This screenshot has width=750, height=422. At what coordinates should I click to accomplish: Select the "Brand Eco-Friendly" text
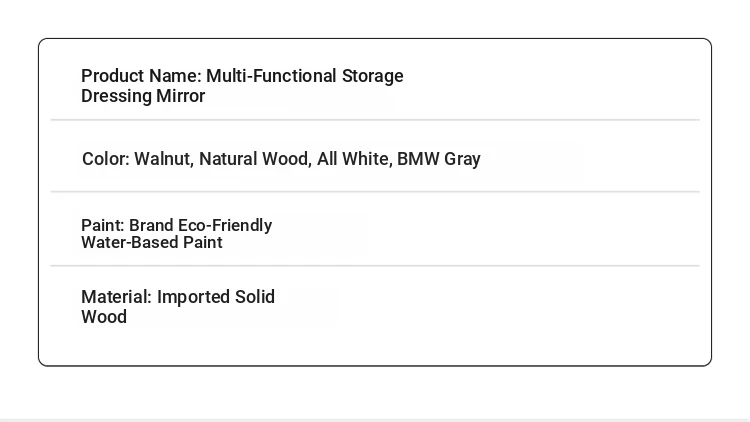(x=200, y=225)
